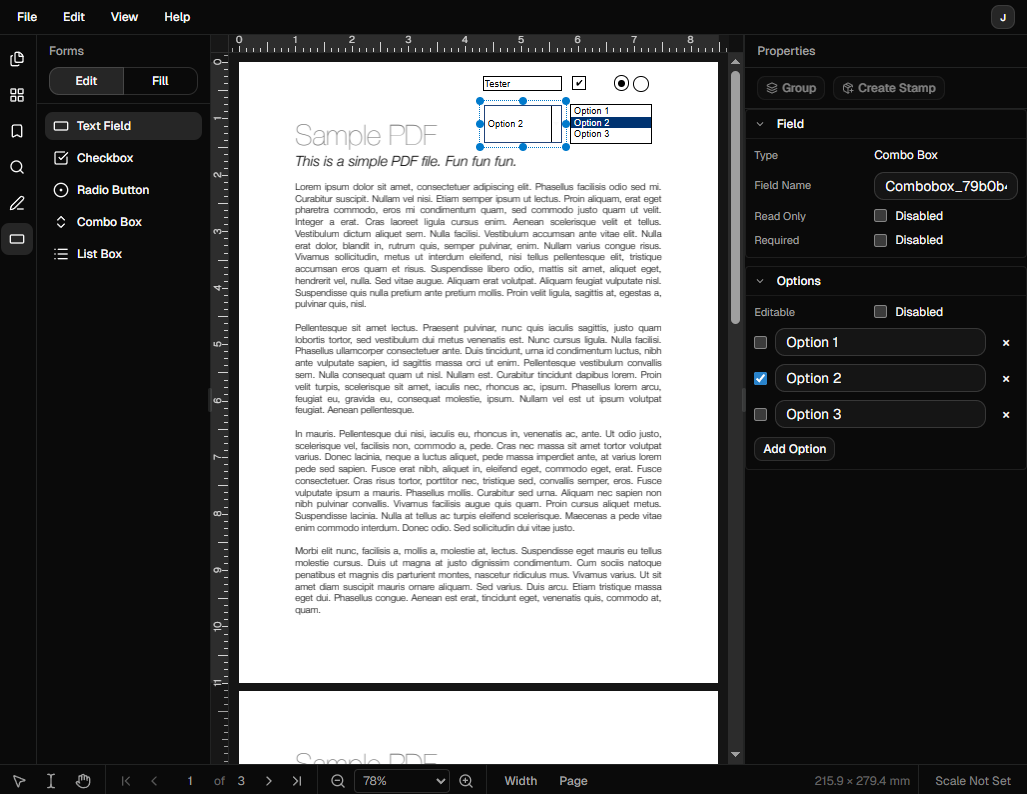Select the filled radio button on the page
The image size is (1027, 794).
click(x=621, y=84)
